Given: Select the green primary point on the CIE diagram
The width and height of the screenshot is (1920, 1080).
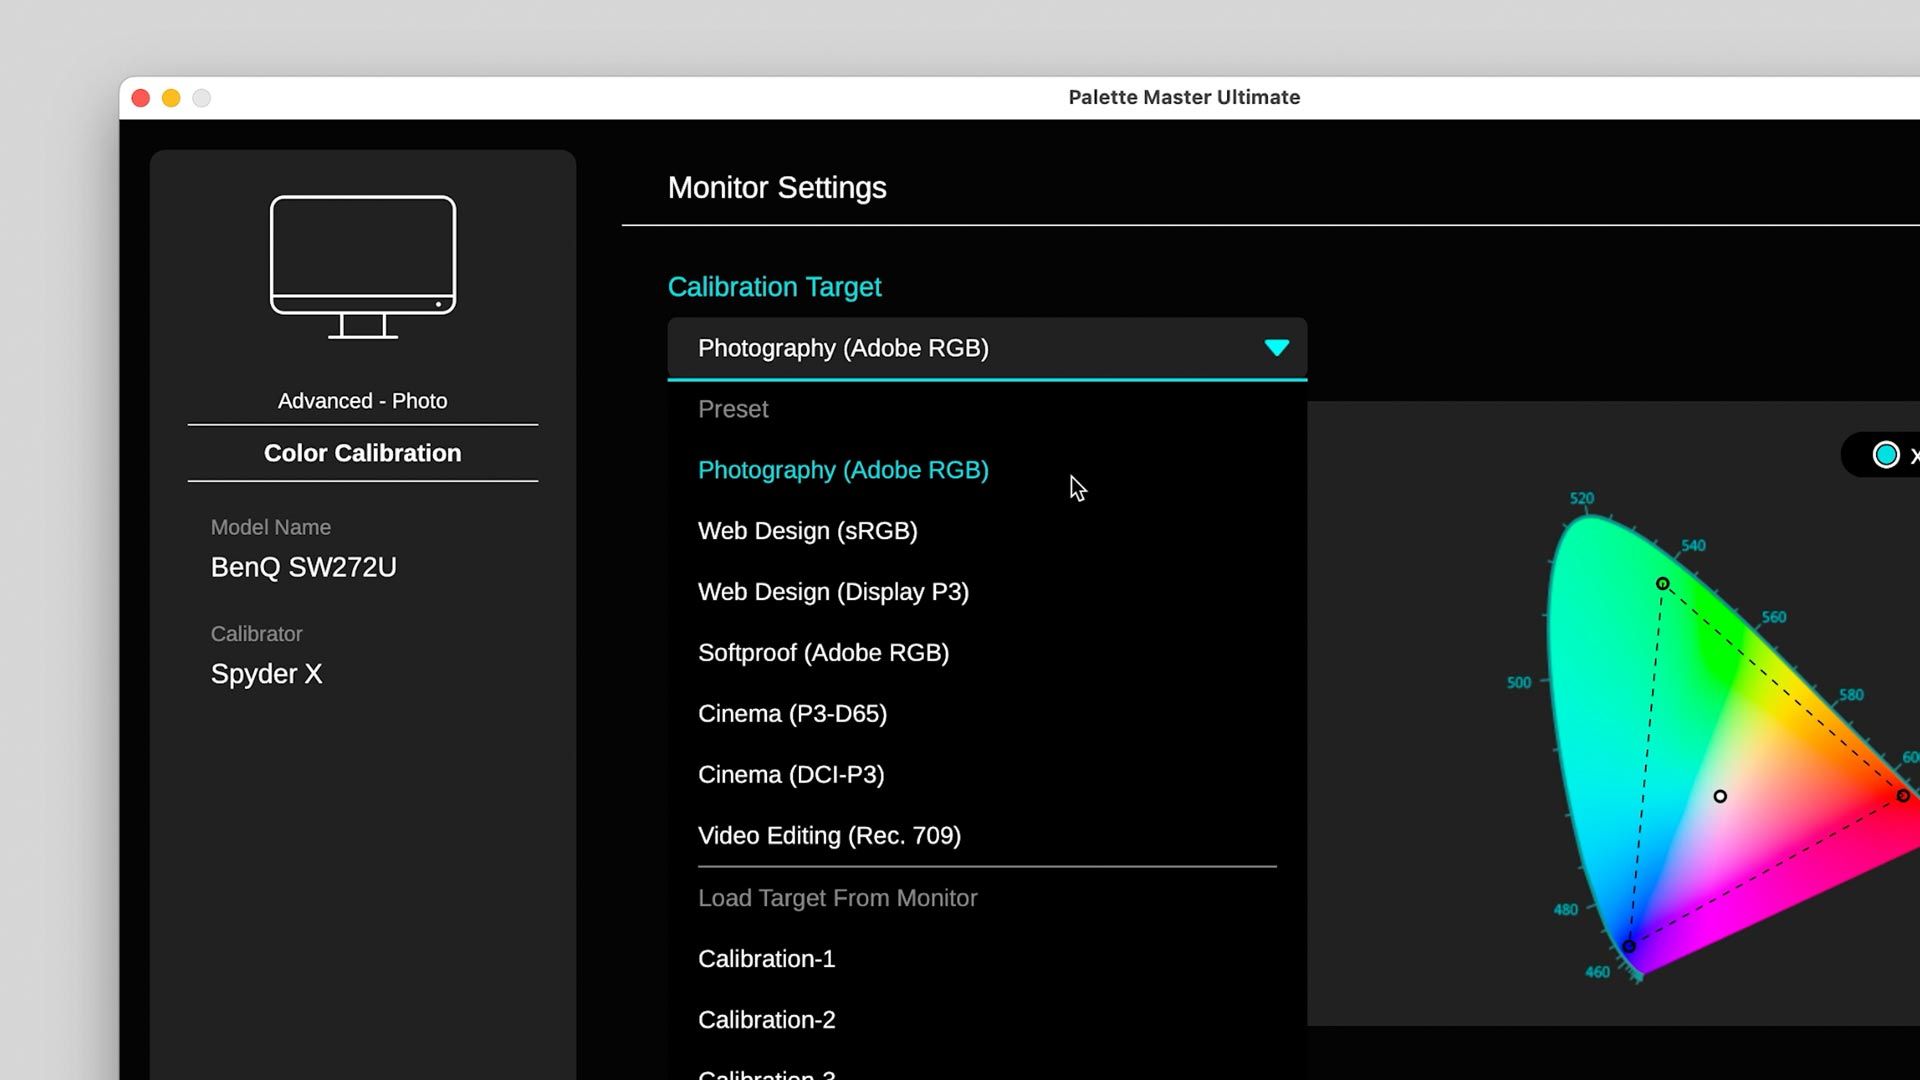Looking at the screenshot, I should click(x=1661, y=583).
